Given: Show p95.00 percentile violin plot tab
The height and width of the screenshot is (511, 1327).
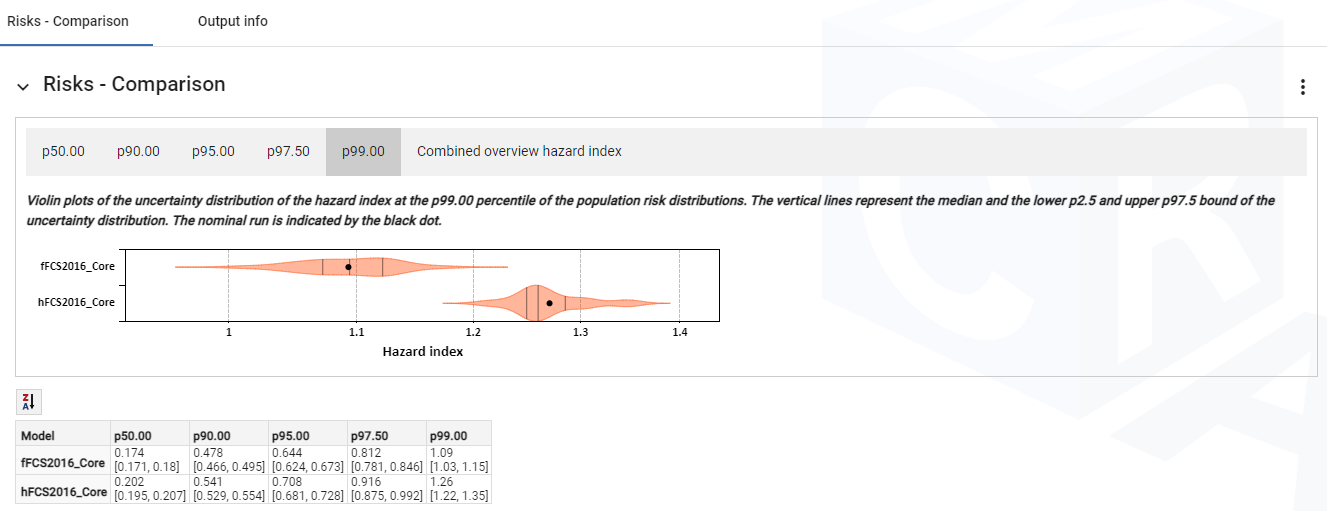Looking at the screenshot, I should [213, 152].
